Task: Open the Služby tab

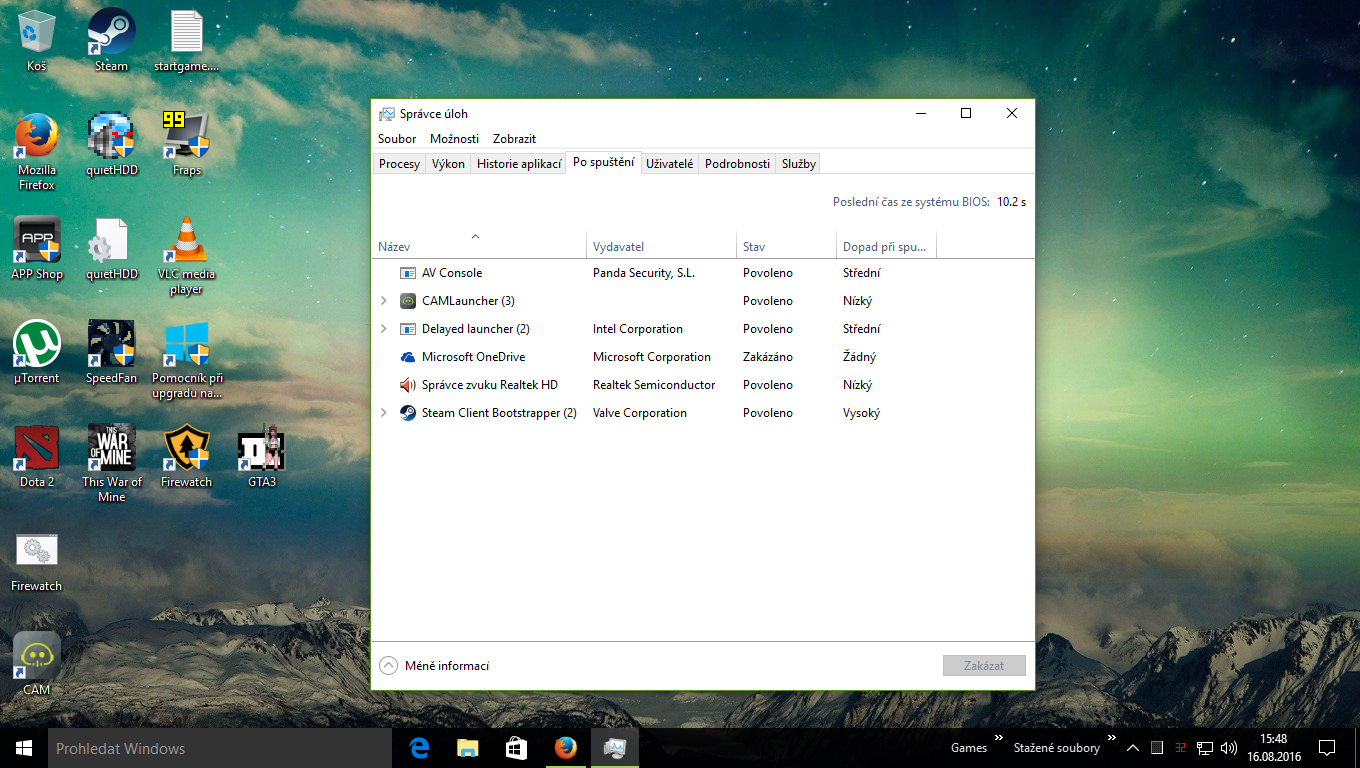Action: click(798, 164)
